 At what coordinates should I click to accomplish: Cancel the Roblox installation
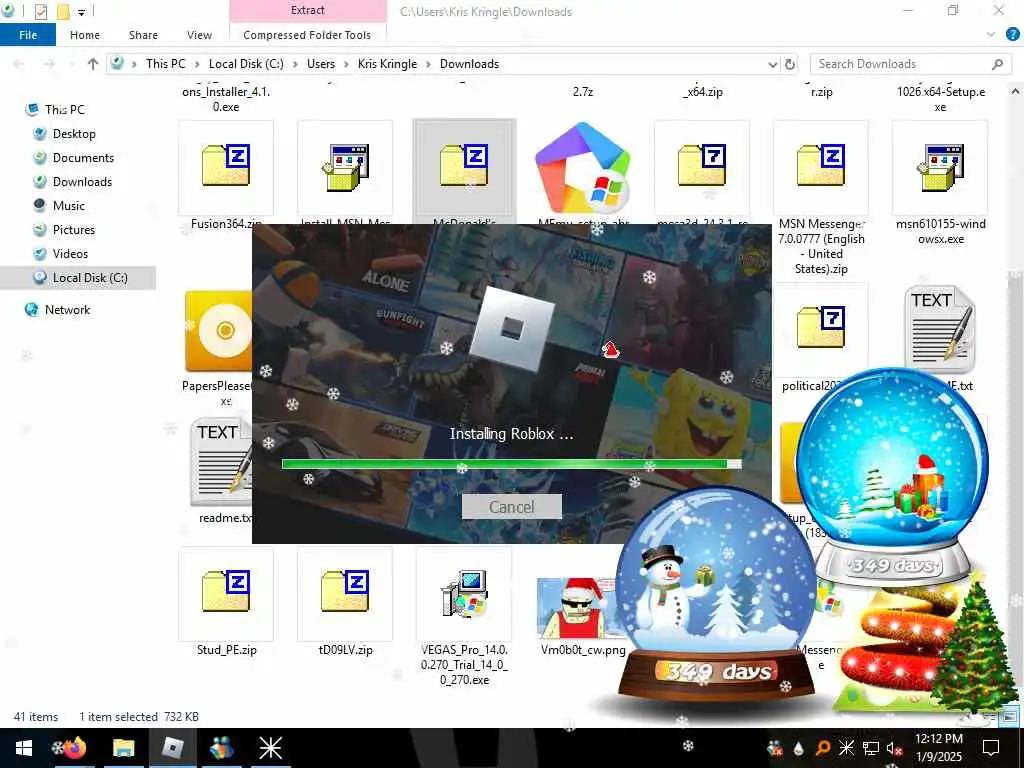pos(511,507)
